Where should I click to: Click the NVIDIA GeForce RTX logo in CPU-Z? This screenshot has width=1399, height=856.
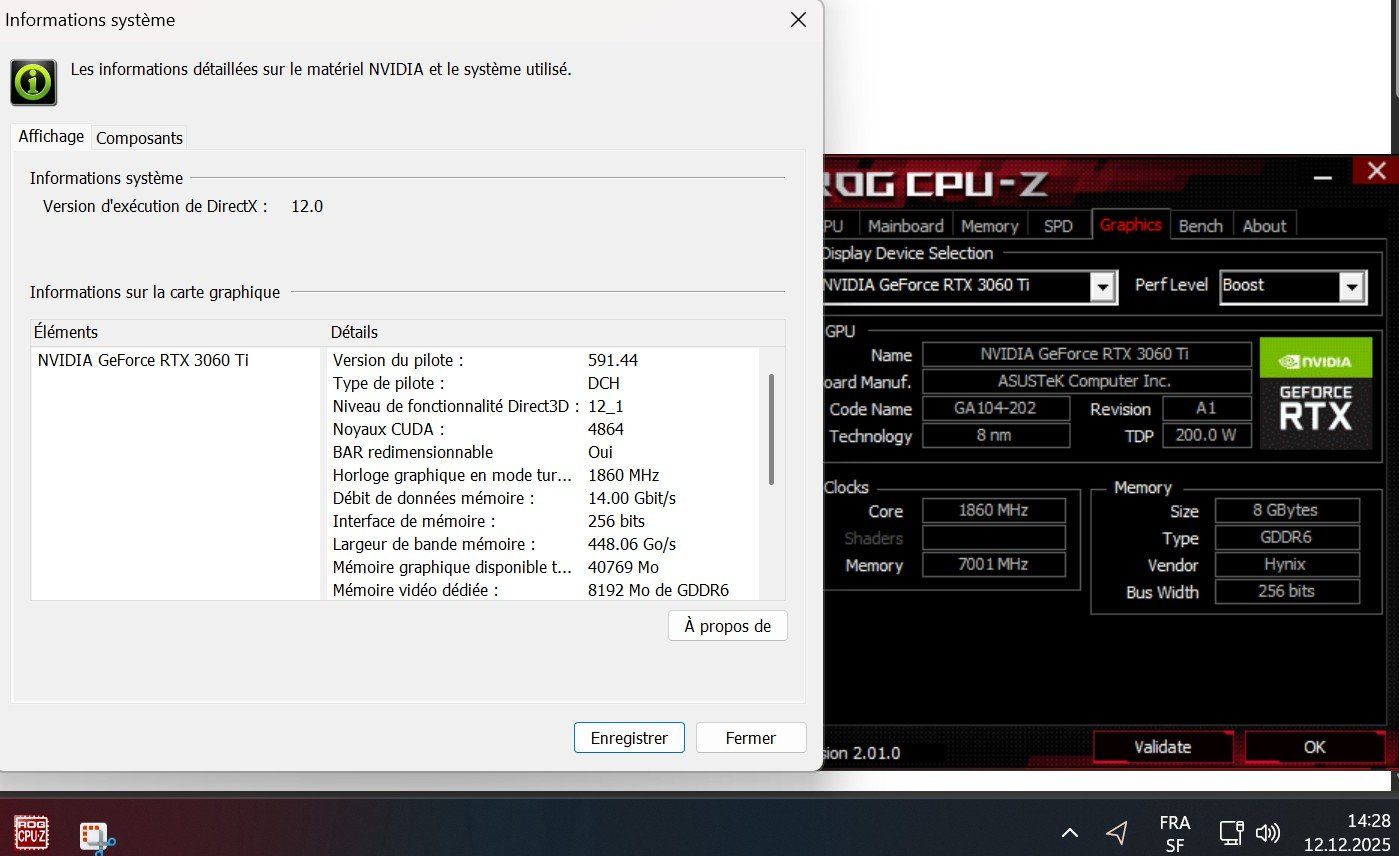1315,392
